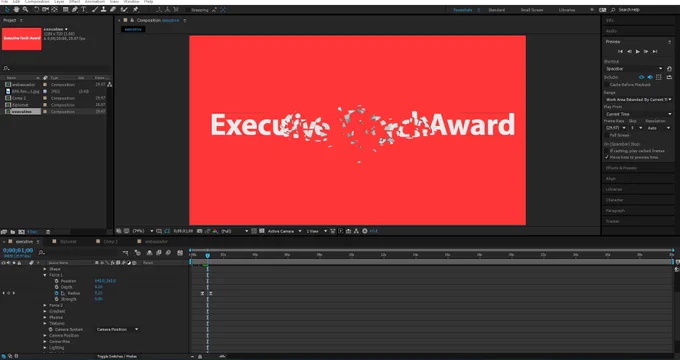Play the preview

[638, 52]
